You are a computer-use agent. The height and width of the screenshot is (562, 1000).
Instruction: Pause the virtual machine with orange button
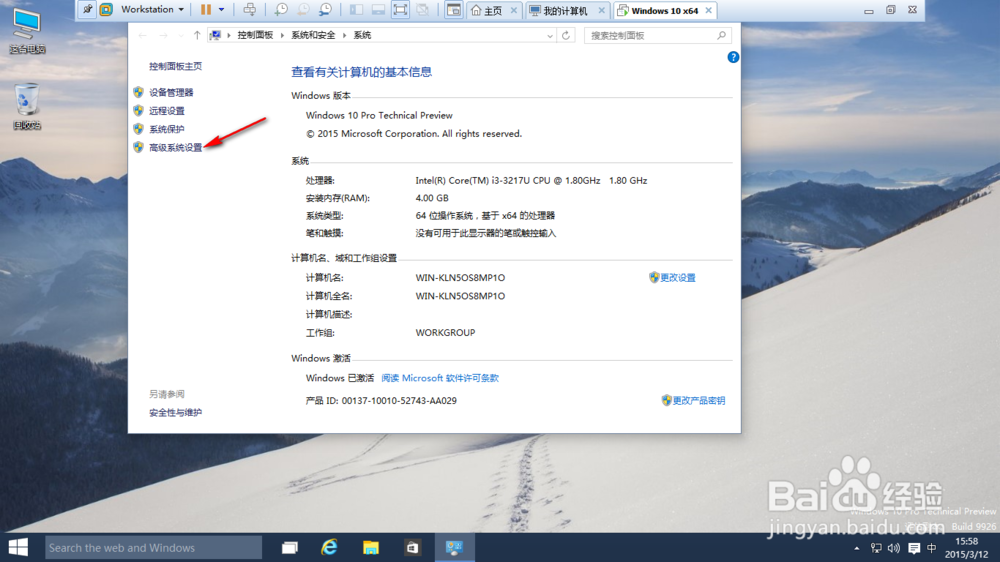(x=205, y=10)
